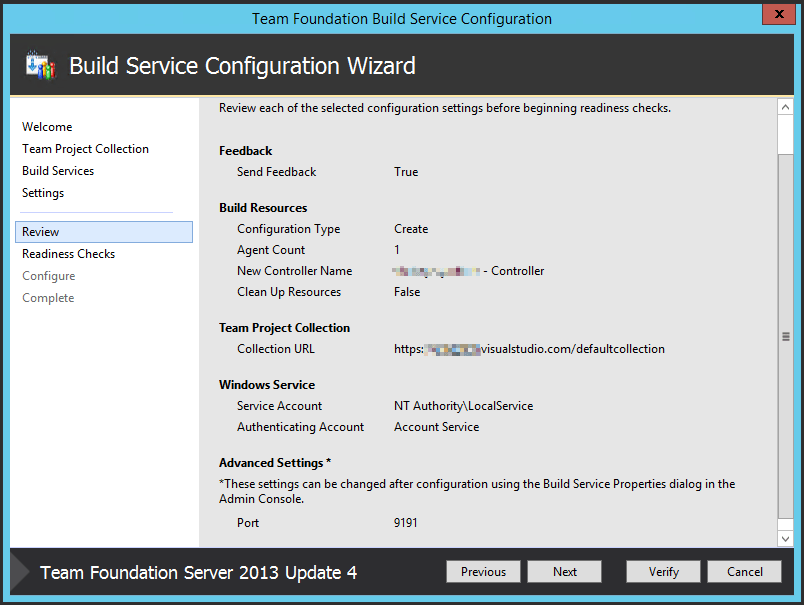This screenshot has height=605, width=804.
Task: Click the Port label
Action: pos(248,522)
